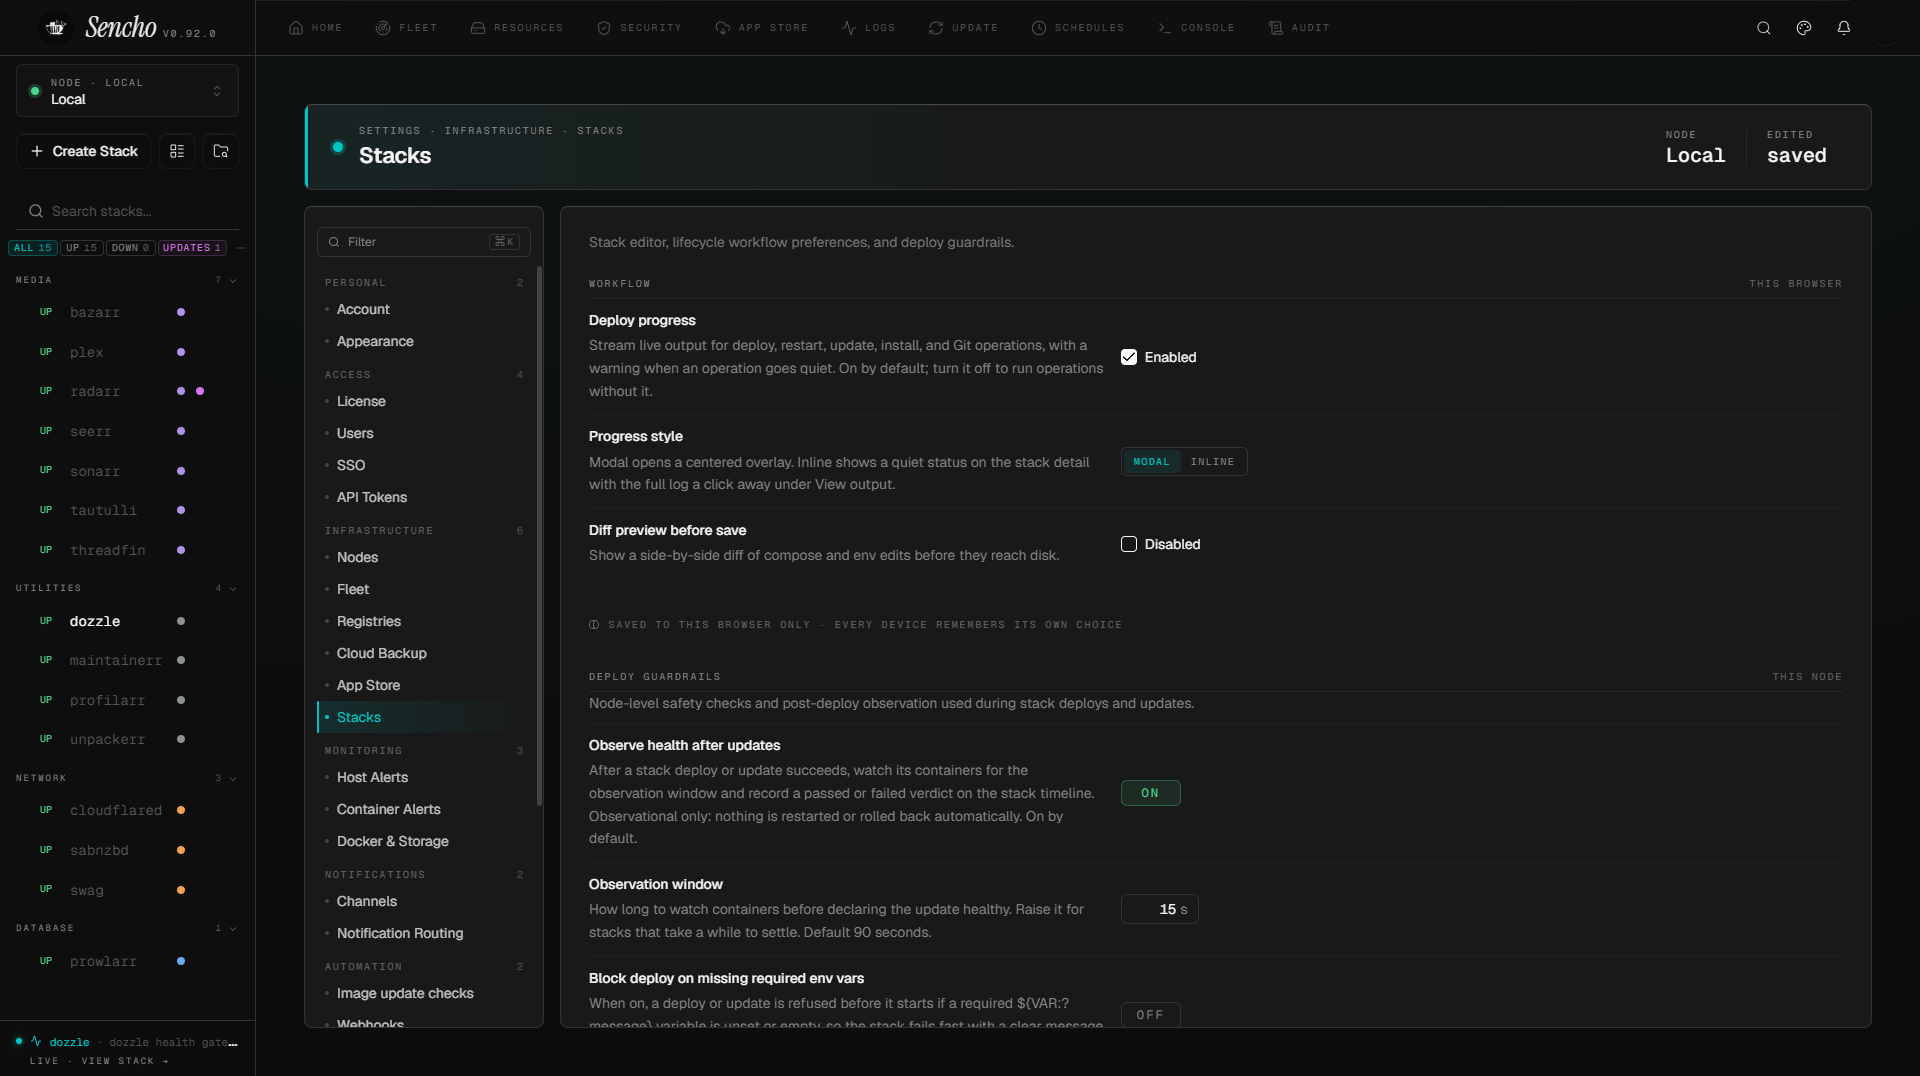The image size is (1920, 1076).
Task: Click the Create Stack button
Action: (84, 151)
